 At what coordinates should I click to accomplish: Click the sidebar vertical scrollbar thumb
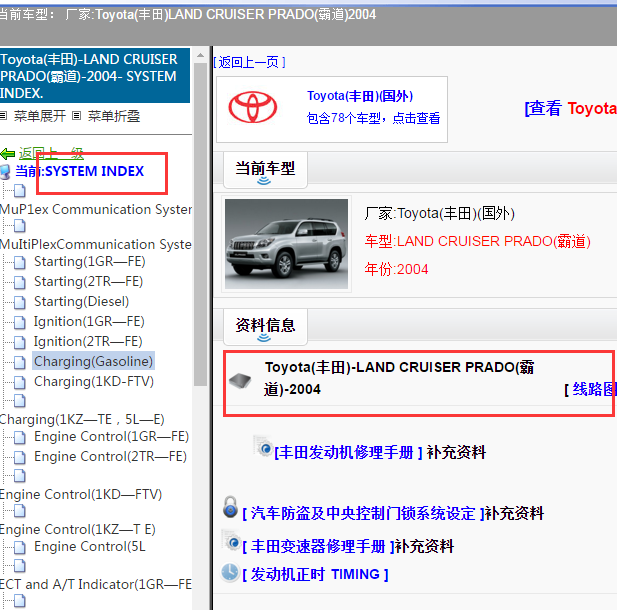tap(200, 224)
